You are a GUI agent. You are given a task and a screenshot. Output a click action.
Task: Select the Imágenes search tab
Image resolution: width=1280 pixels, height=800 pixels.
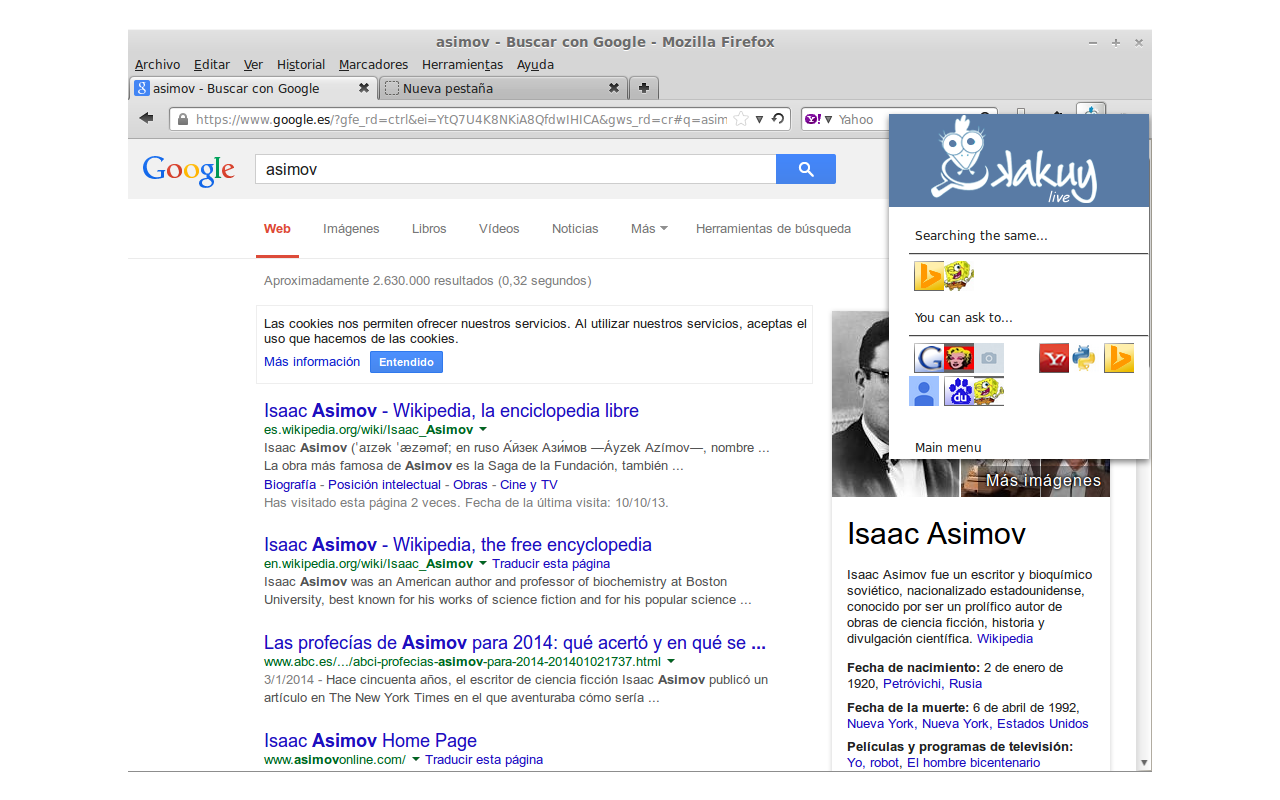[x=351, y=229]
